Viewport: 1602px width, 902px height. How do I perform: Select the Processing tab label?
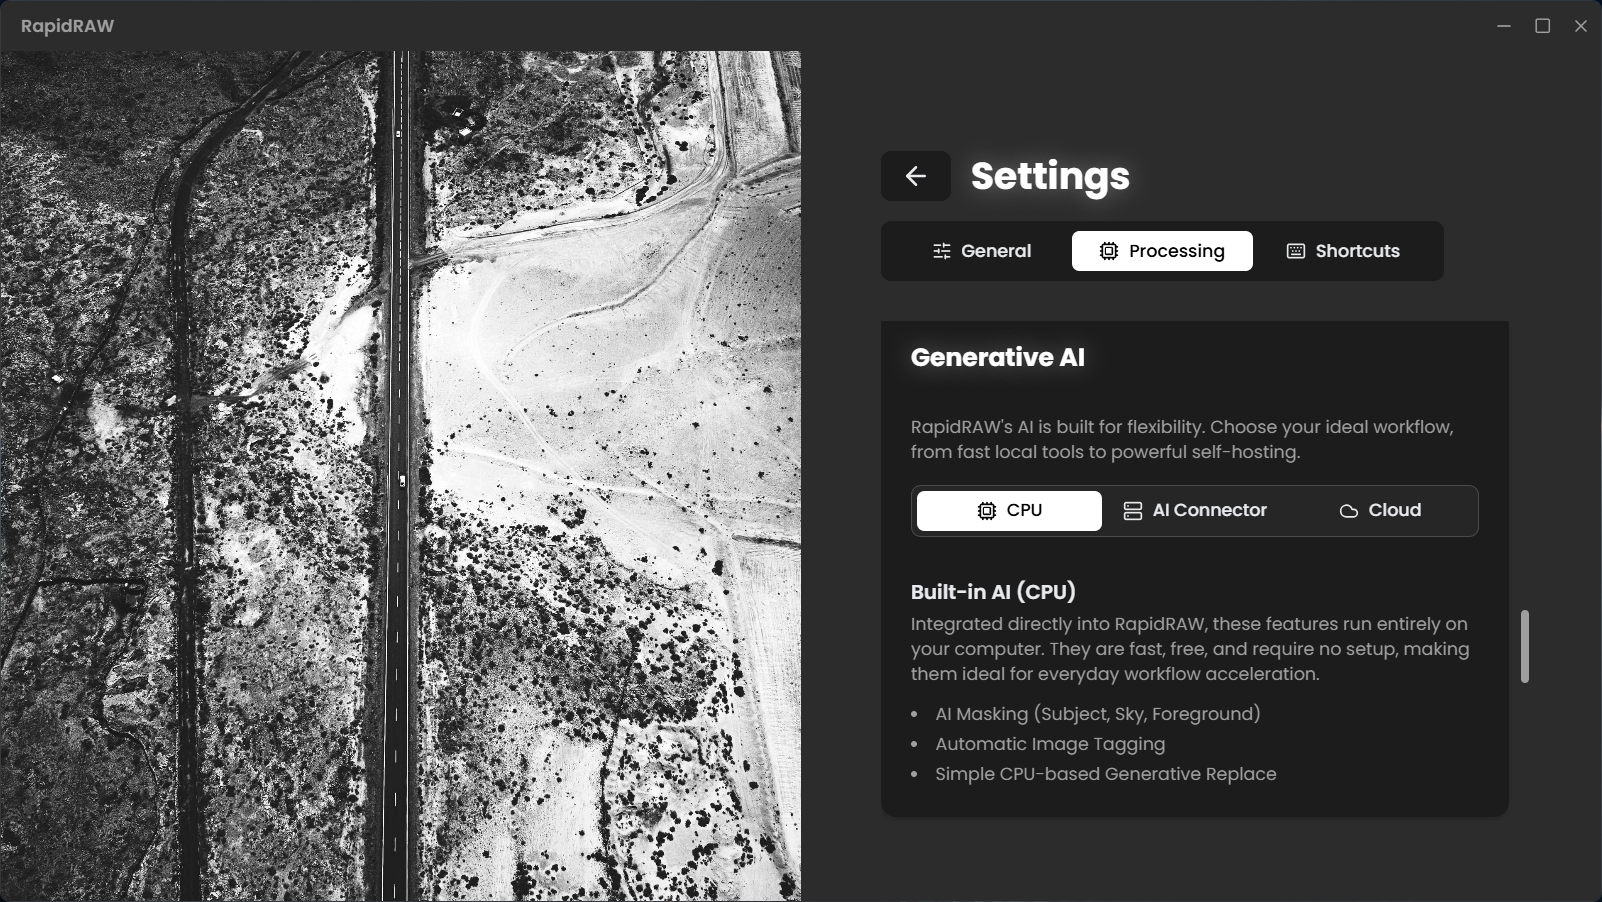pyautogui.click(x=1177, y=251)
